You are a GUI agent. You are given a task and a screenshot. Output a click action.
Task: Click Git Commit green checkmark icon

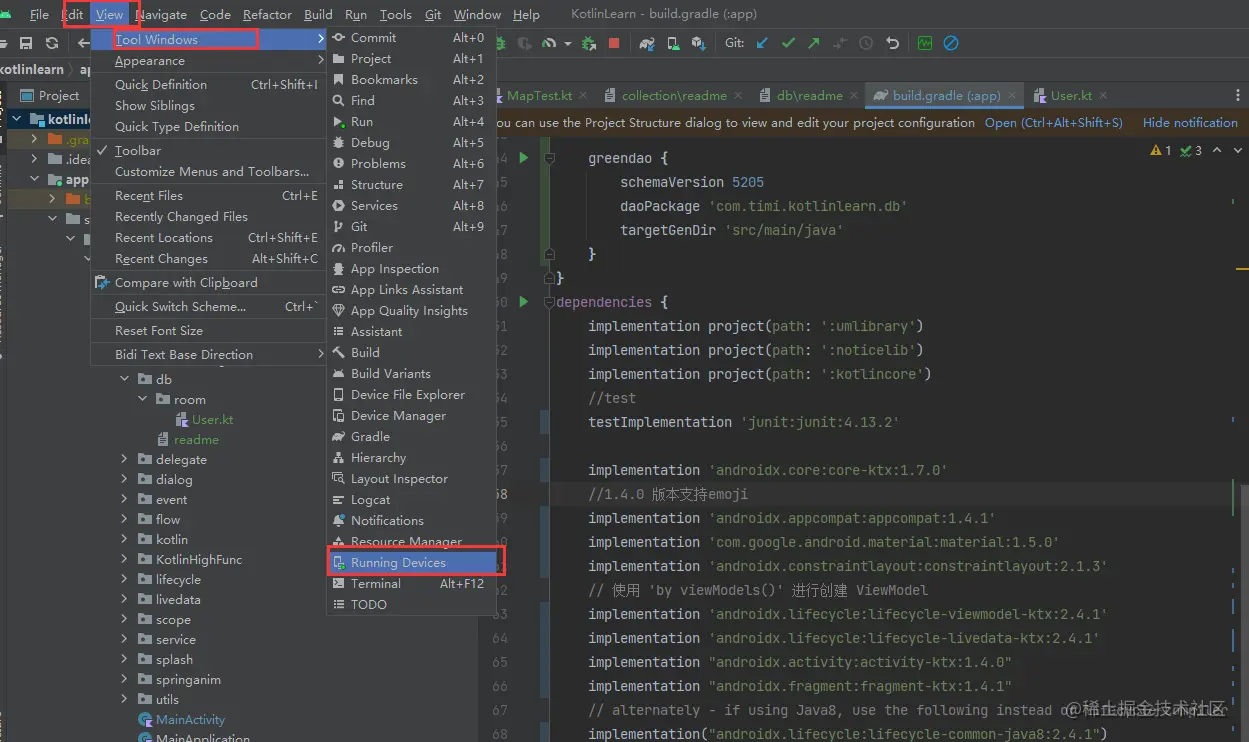(789, 44)
